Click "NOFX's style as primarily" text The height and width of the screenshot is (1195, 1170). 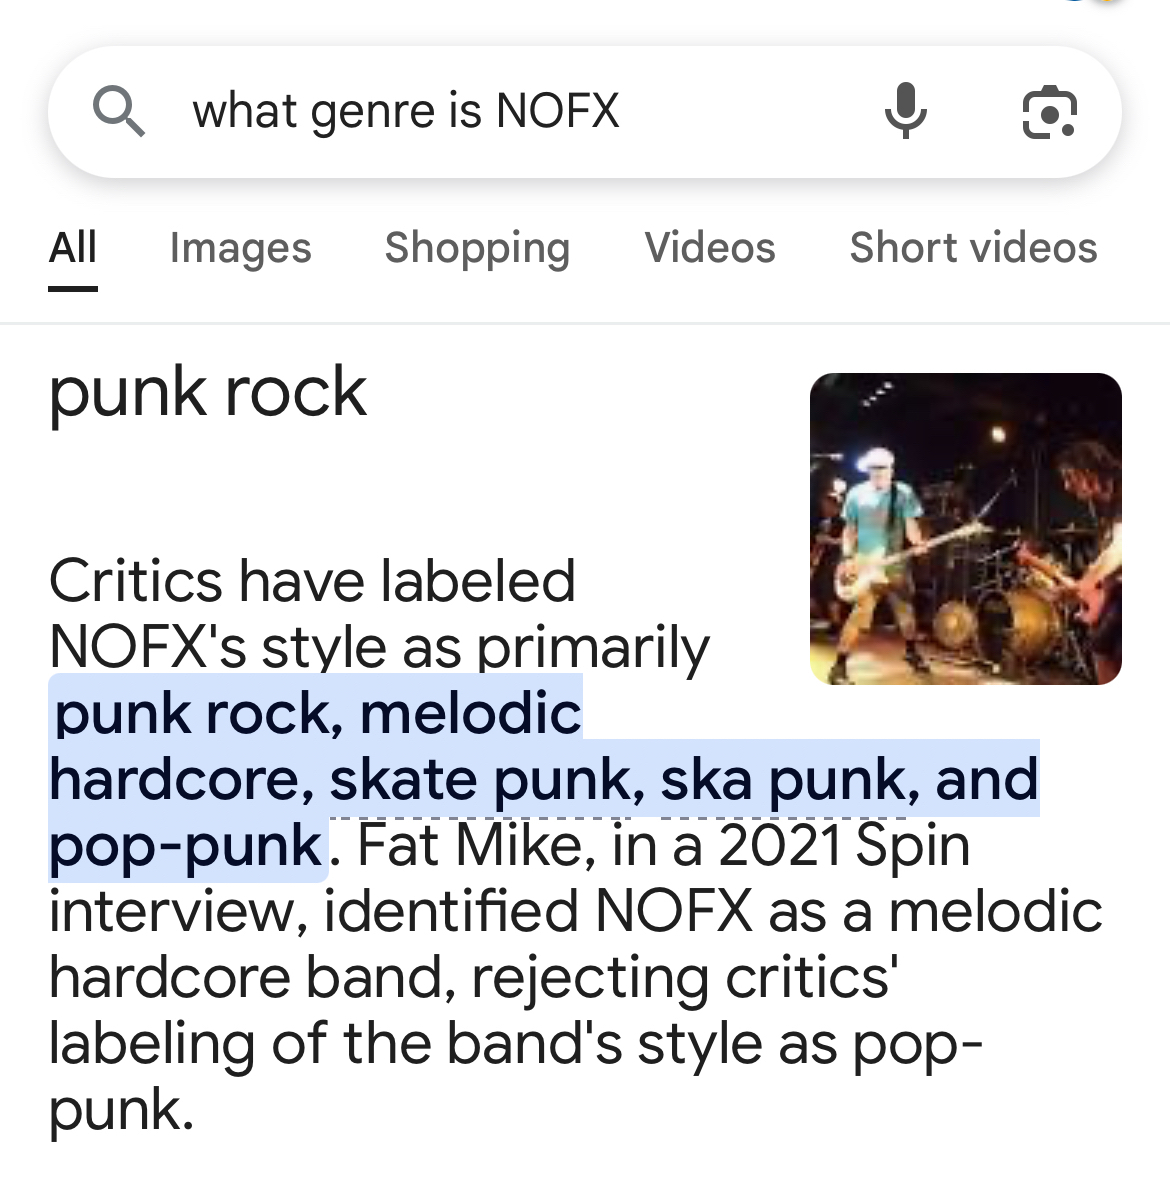pos(379,647)
